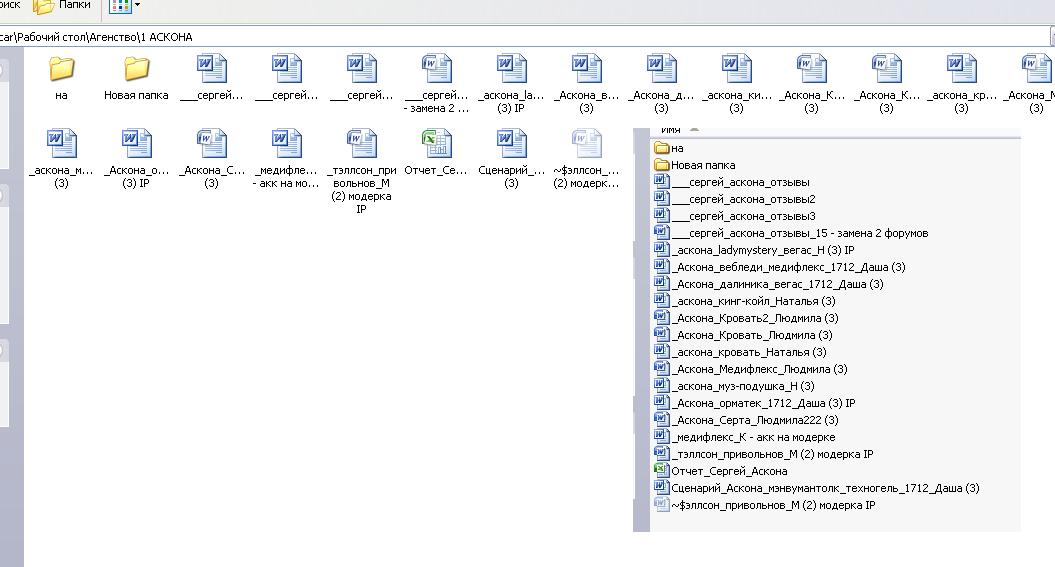Select '_Аскона_Медифлекс_Людмила (3)' in the list
This screenshot has width=1055, height=567.
pyautogui.click(x=751, y=369)
